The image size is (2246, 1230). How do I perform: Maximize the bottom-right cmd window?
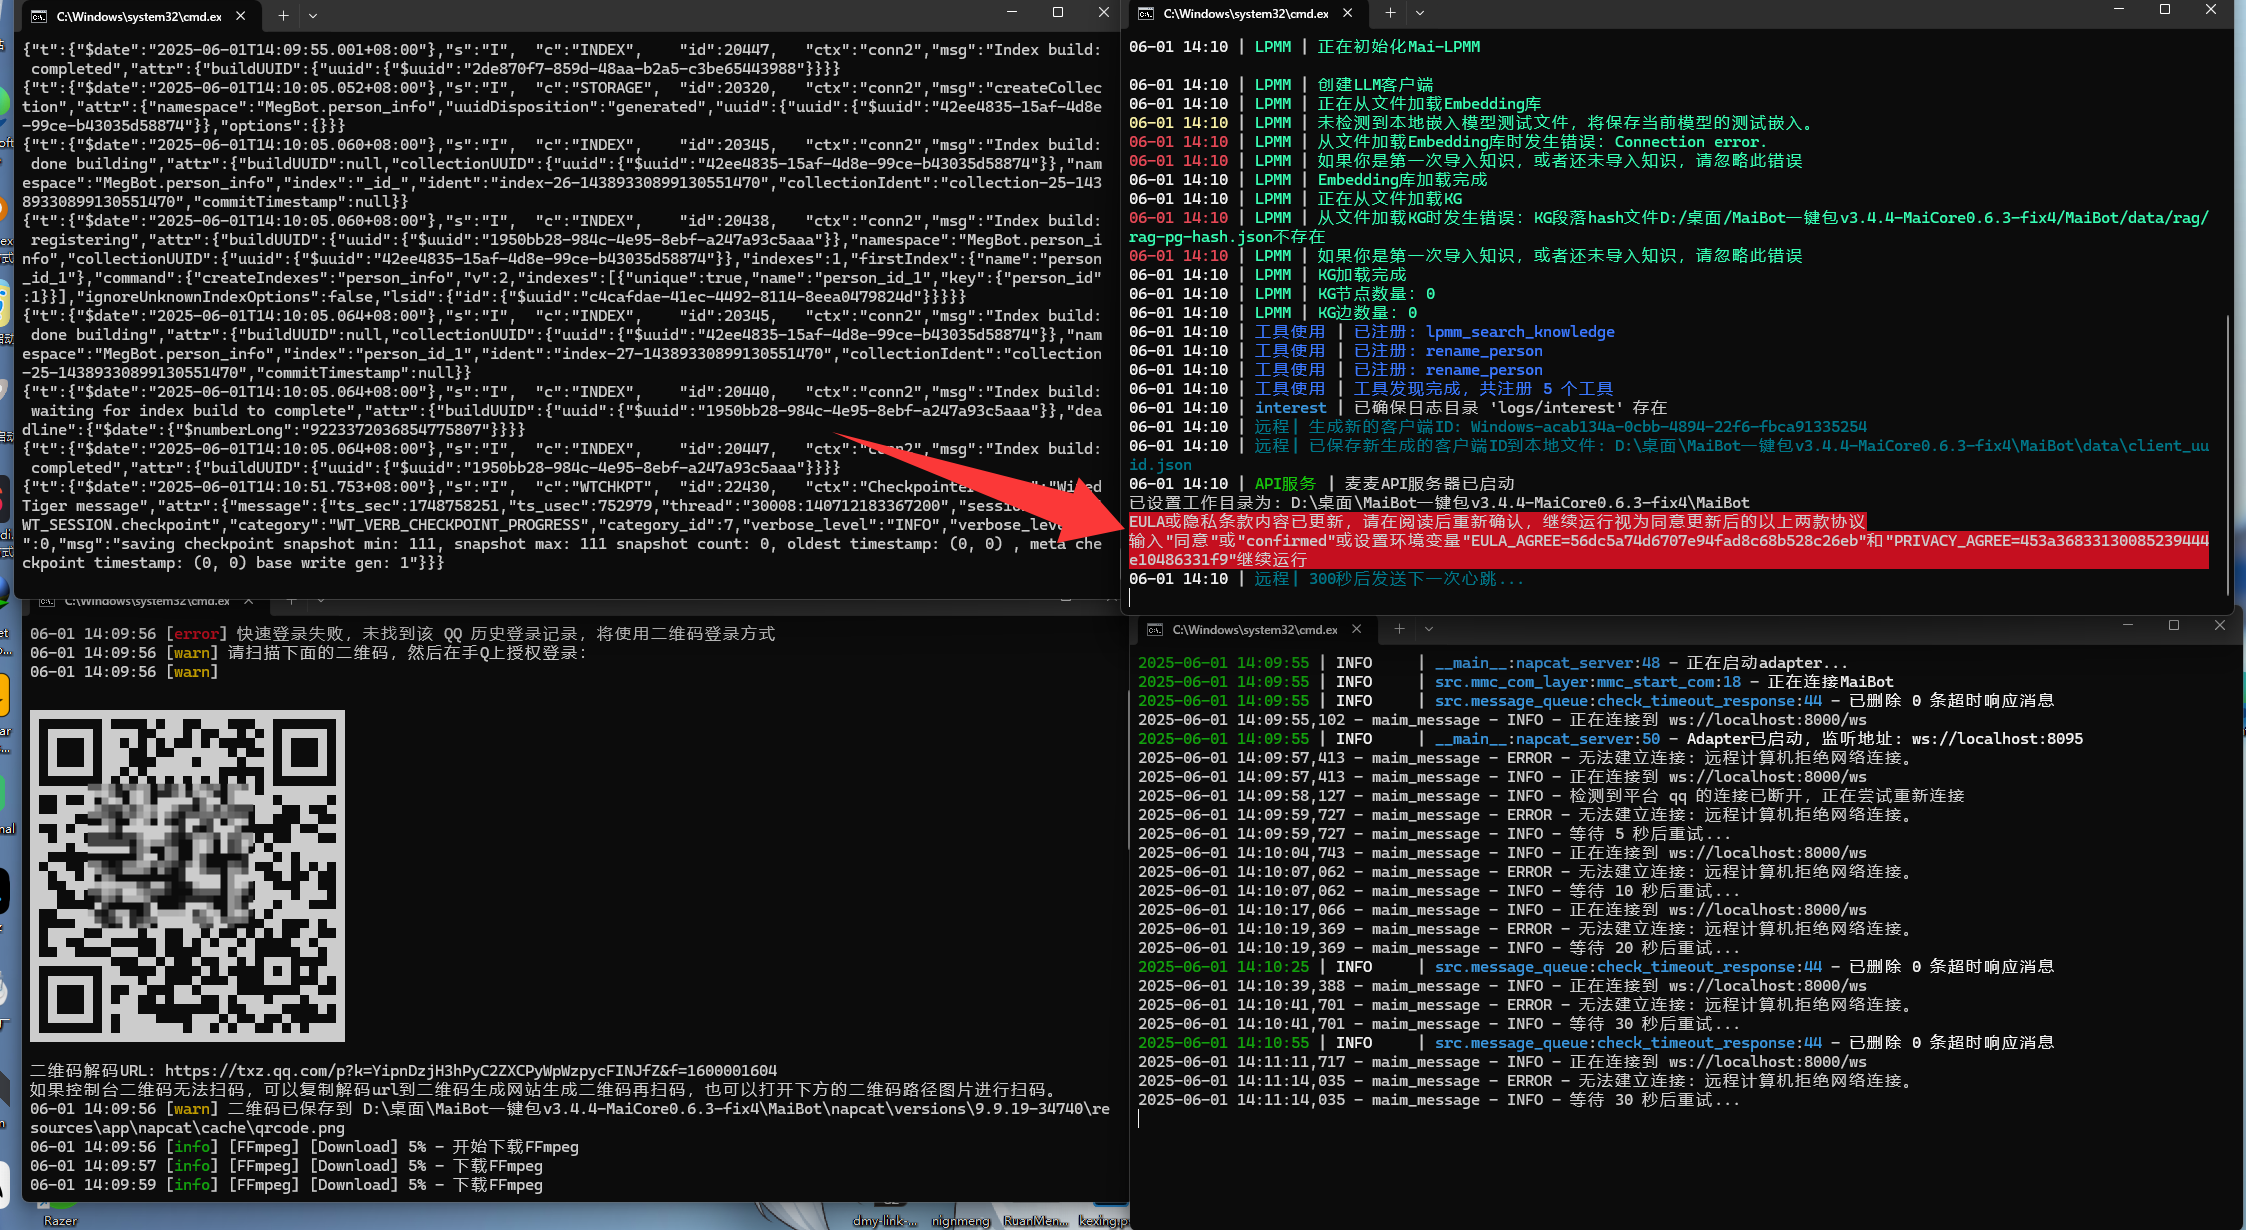(2174, 625)
